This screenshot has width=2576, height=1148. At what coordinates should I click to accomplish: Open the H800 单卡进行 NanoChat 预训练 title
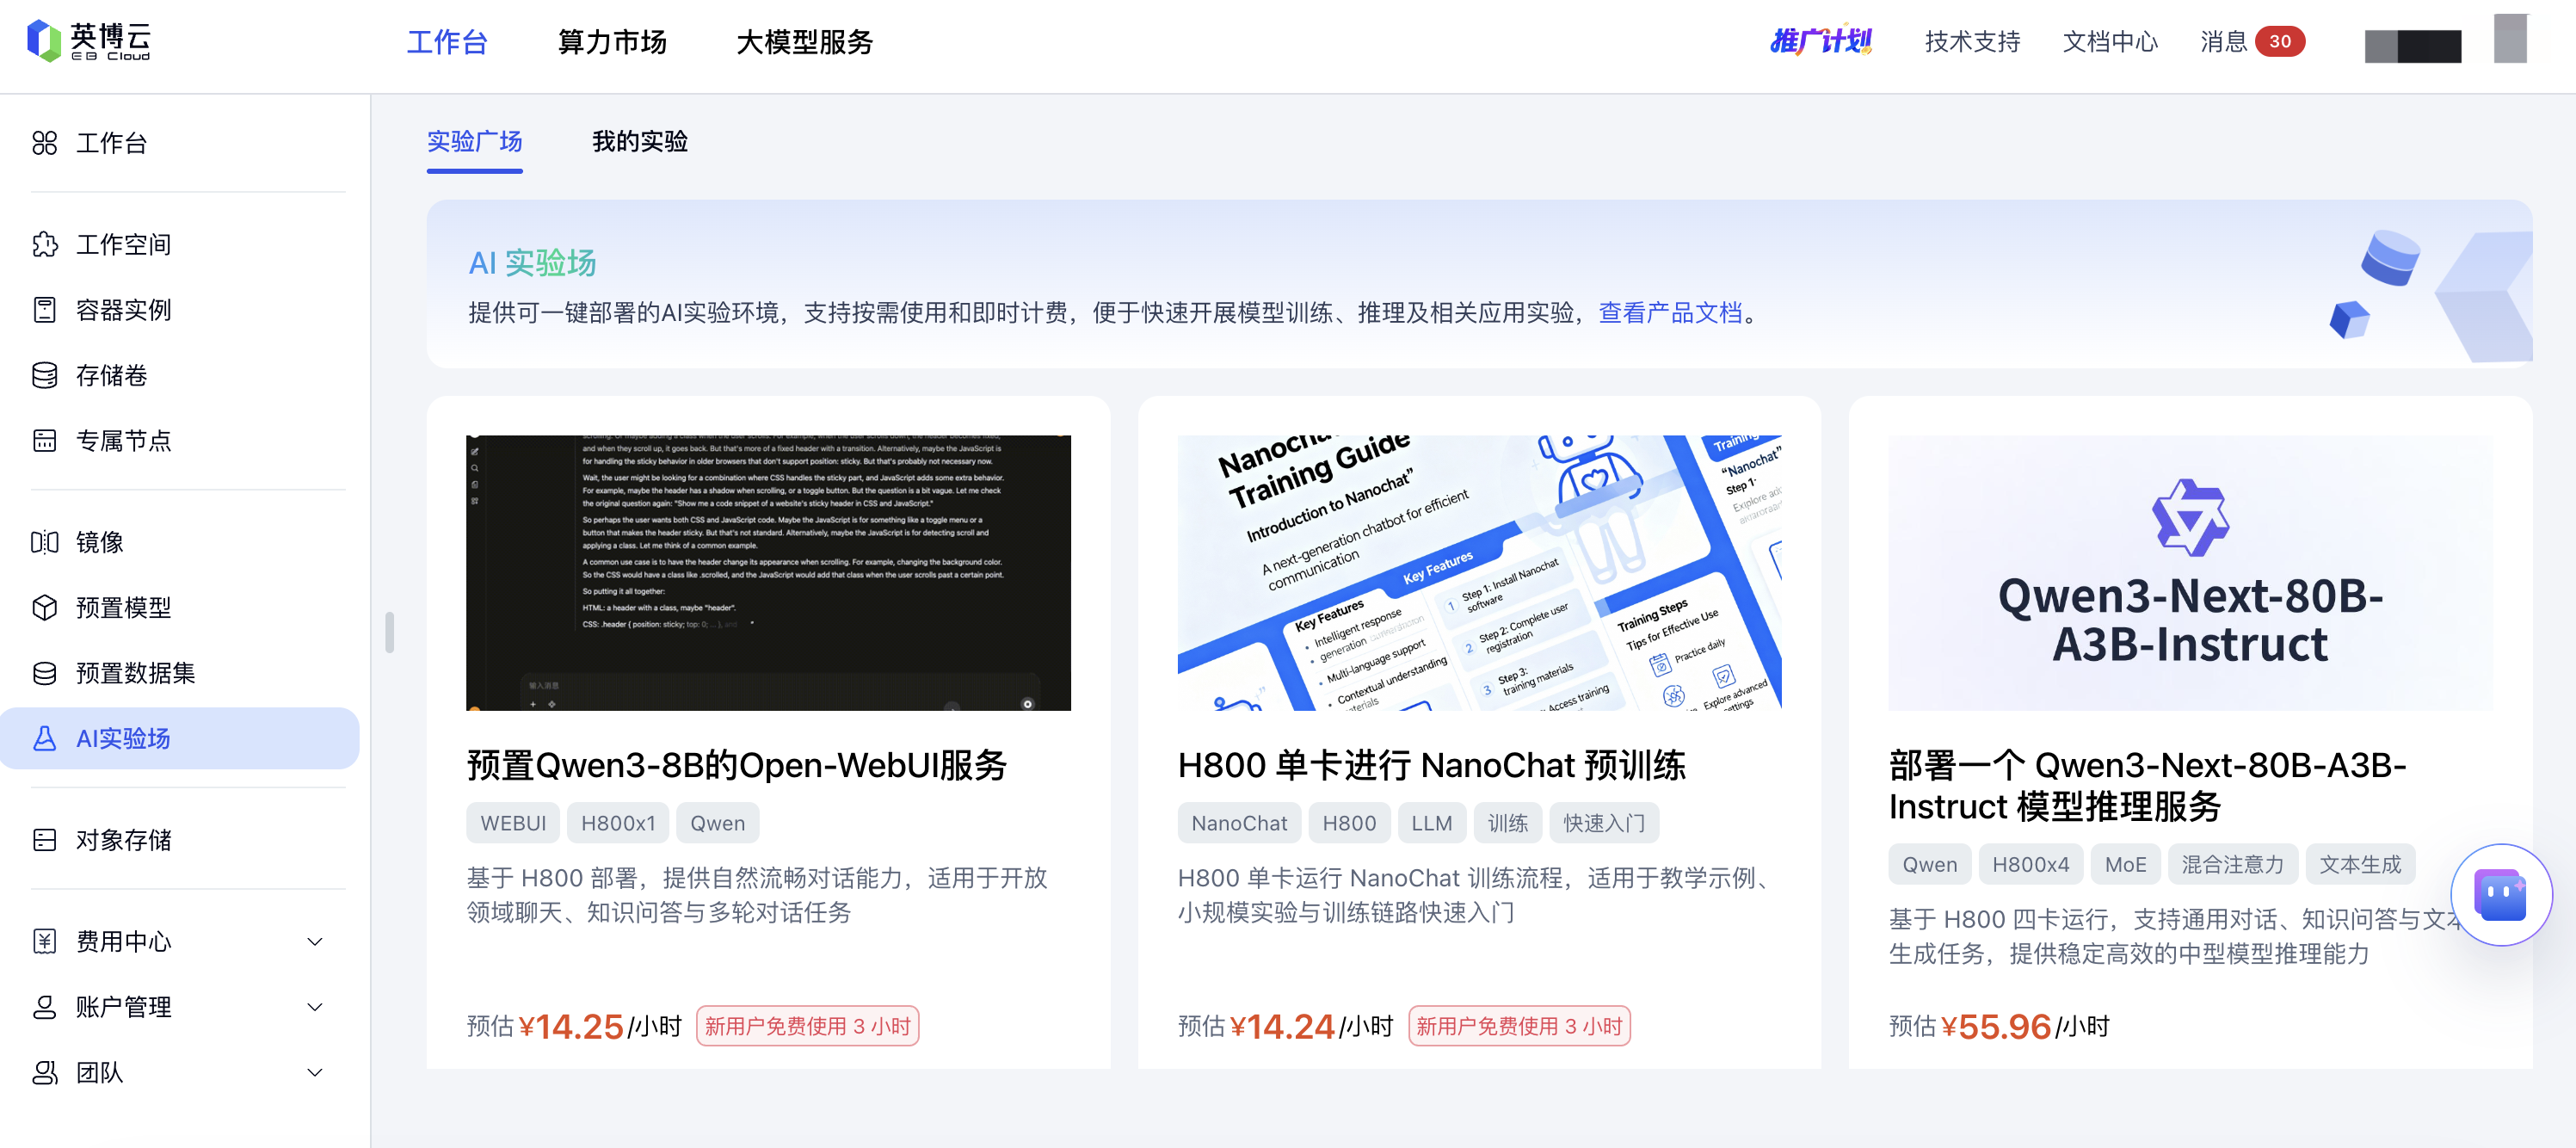point(1431,766)
